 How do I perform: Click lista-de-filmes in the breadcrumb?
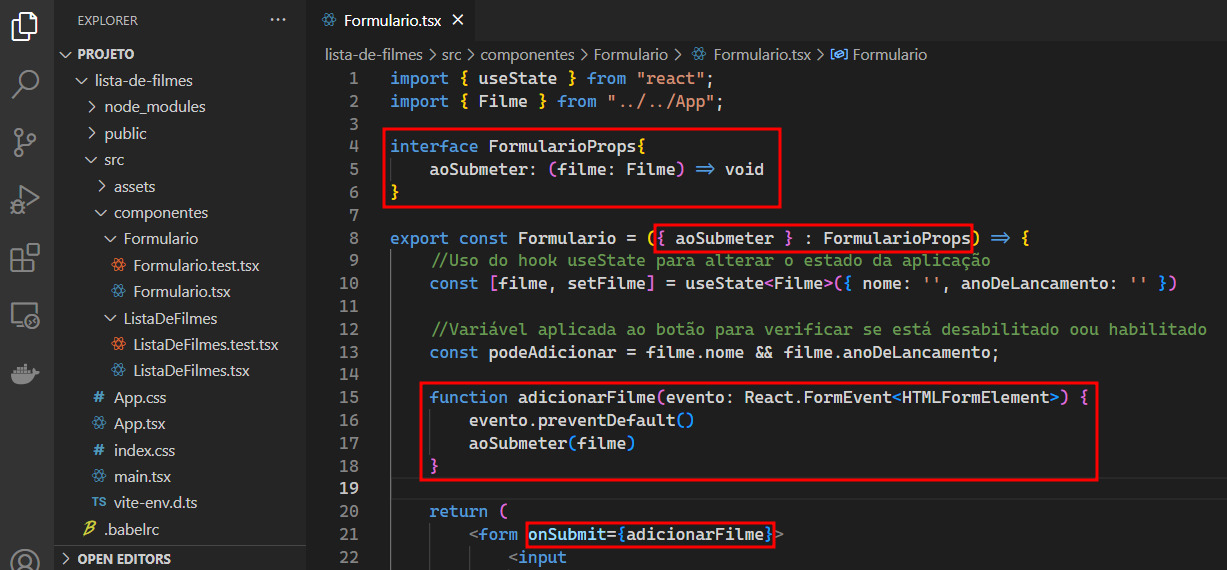pos(374,55)
